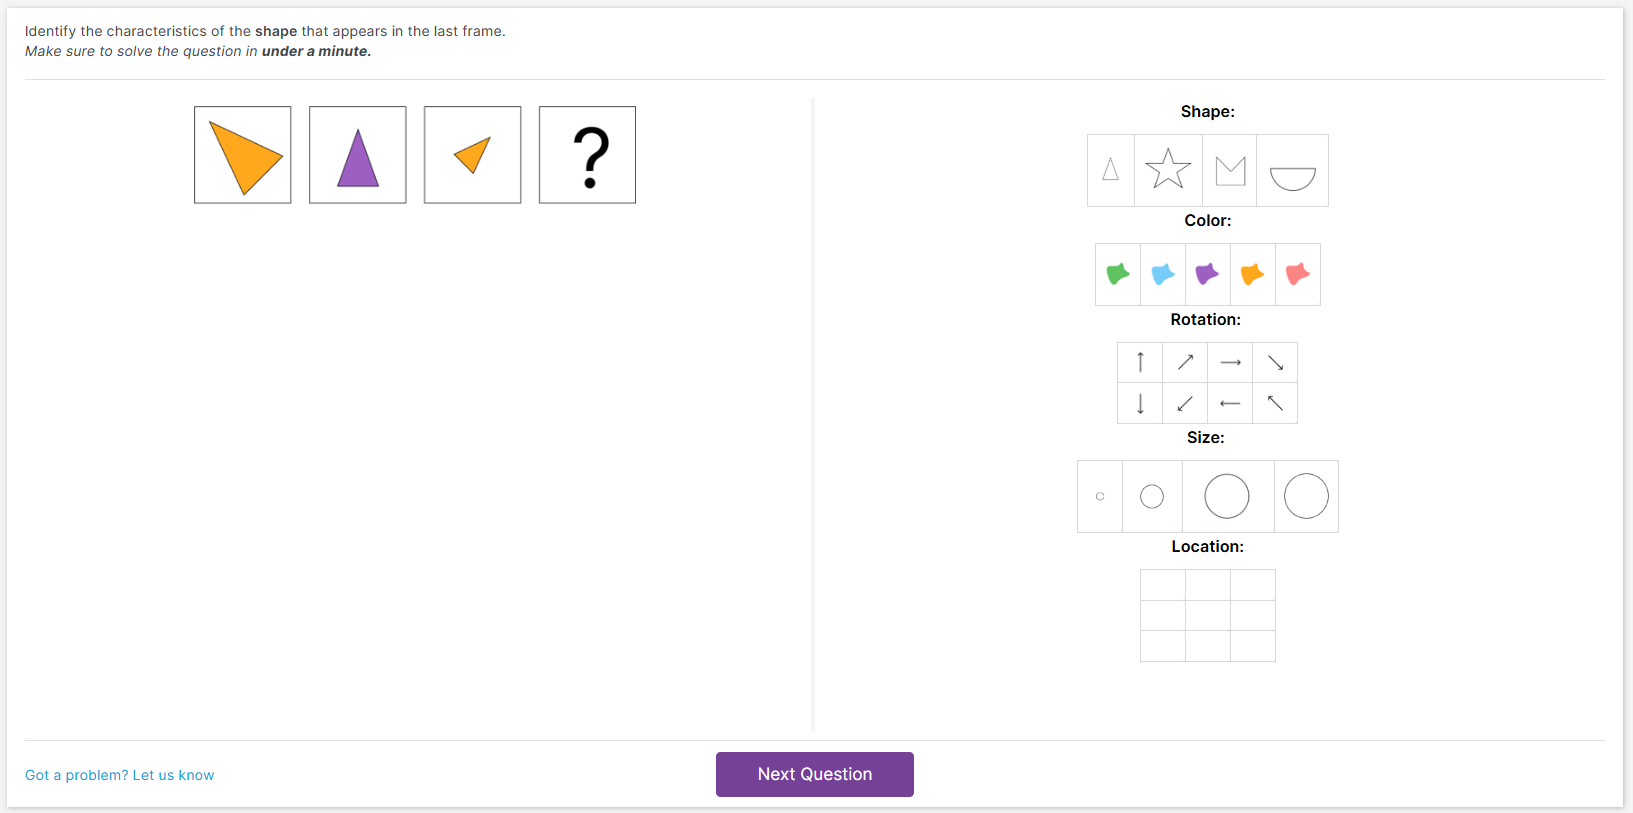Choose the left arrow rotation

(1230, 403)
